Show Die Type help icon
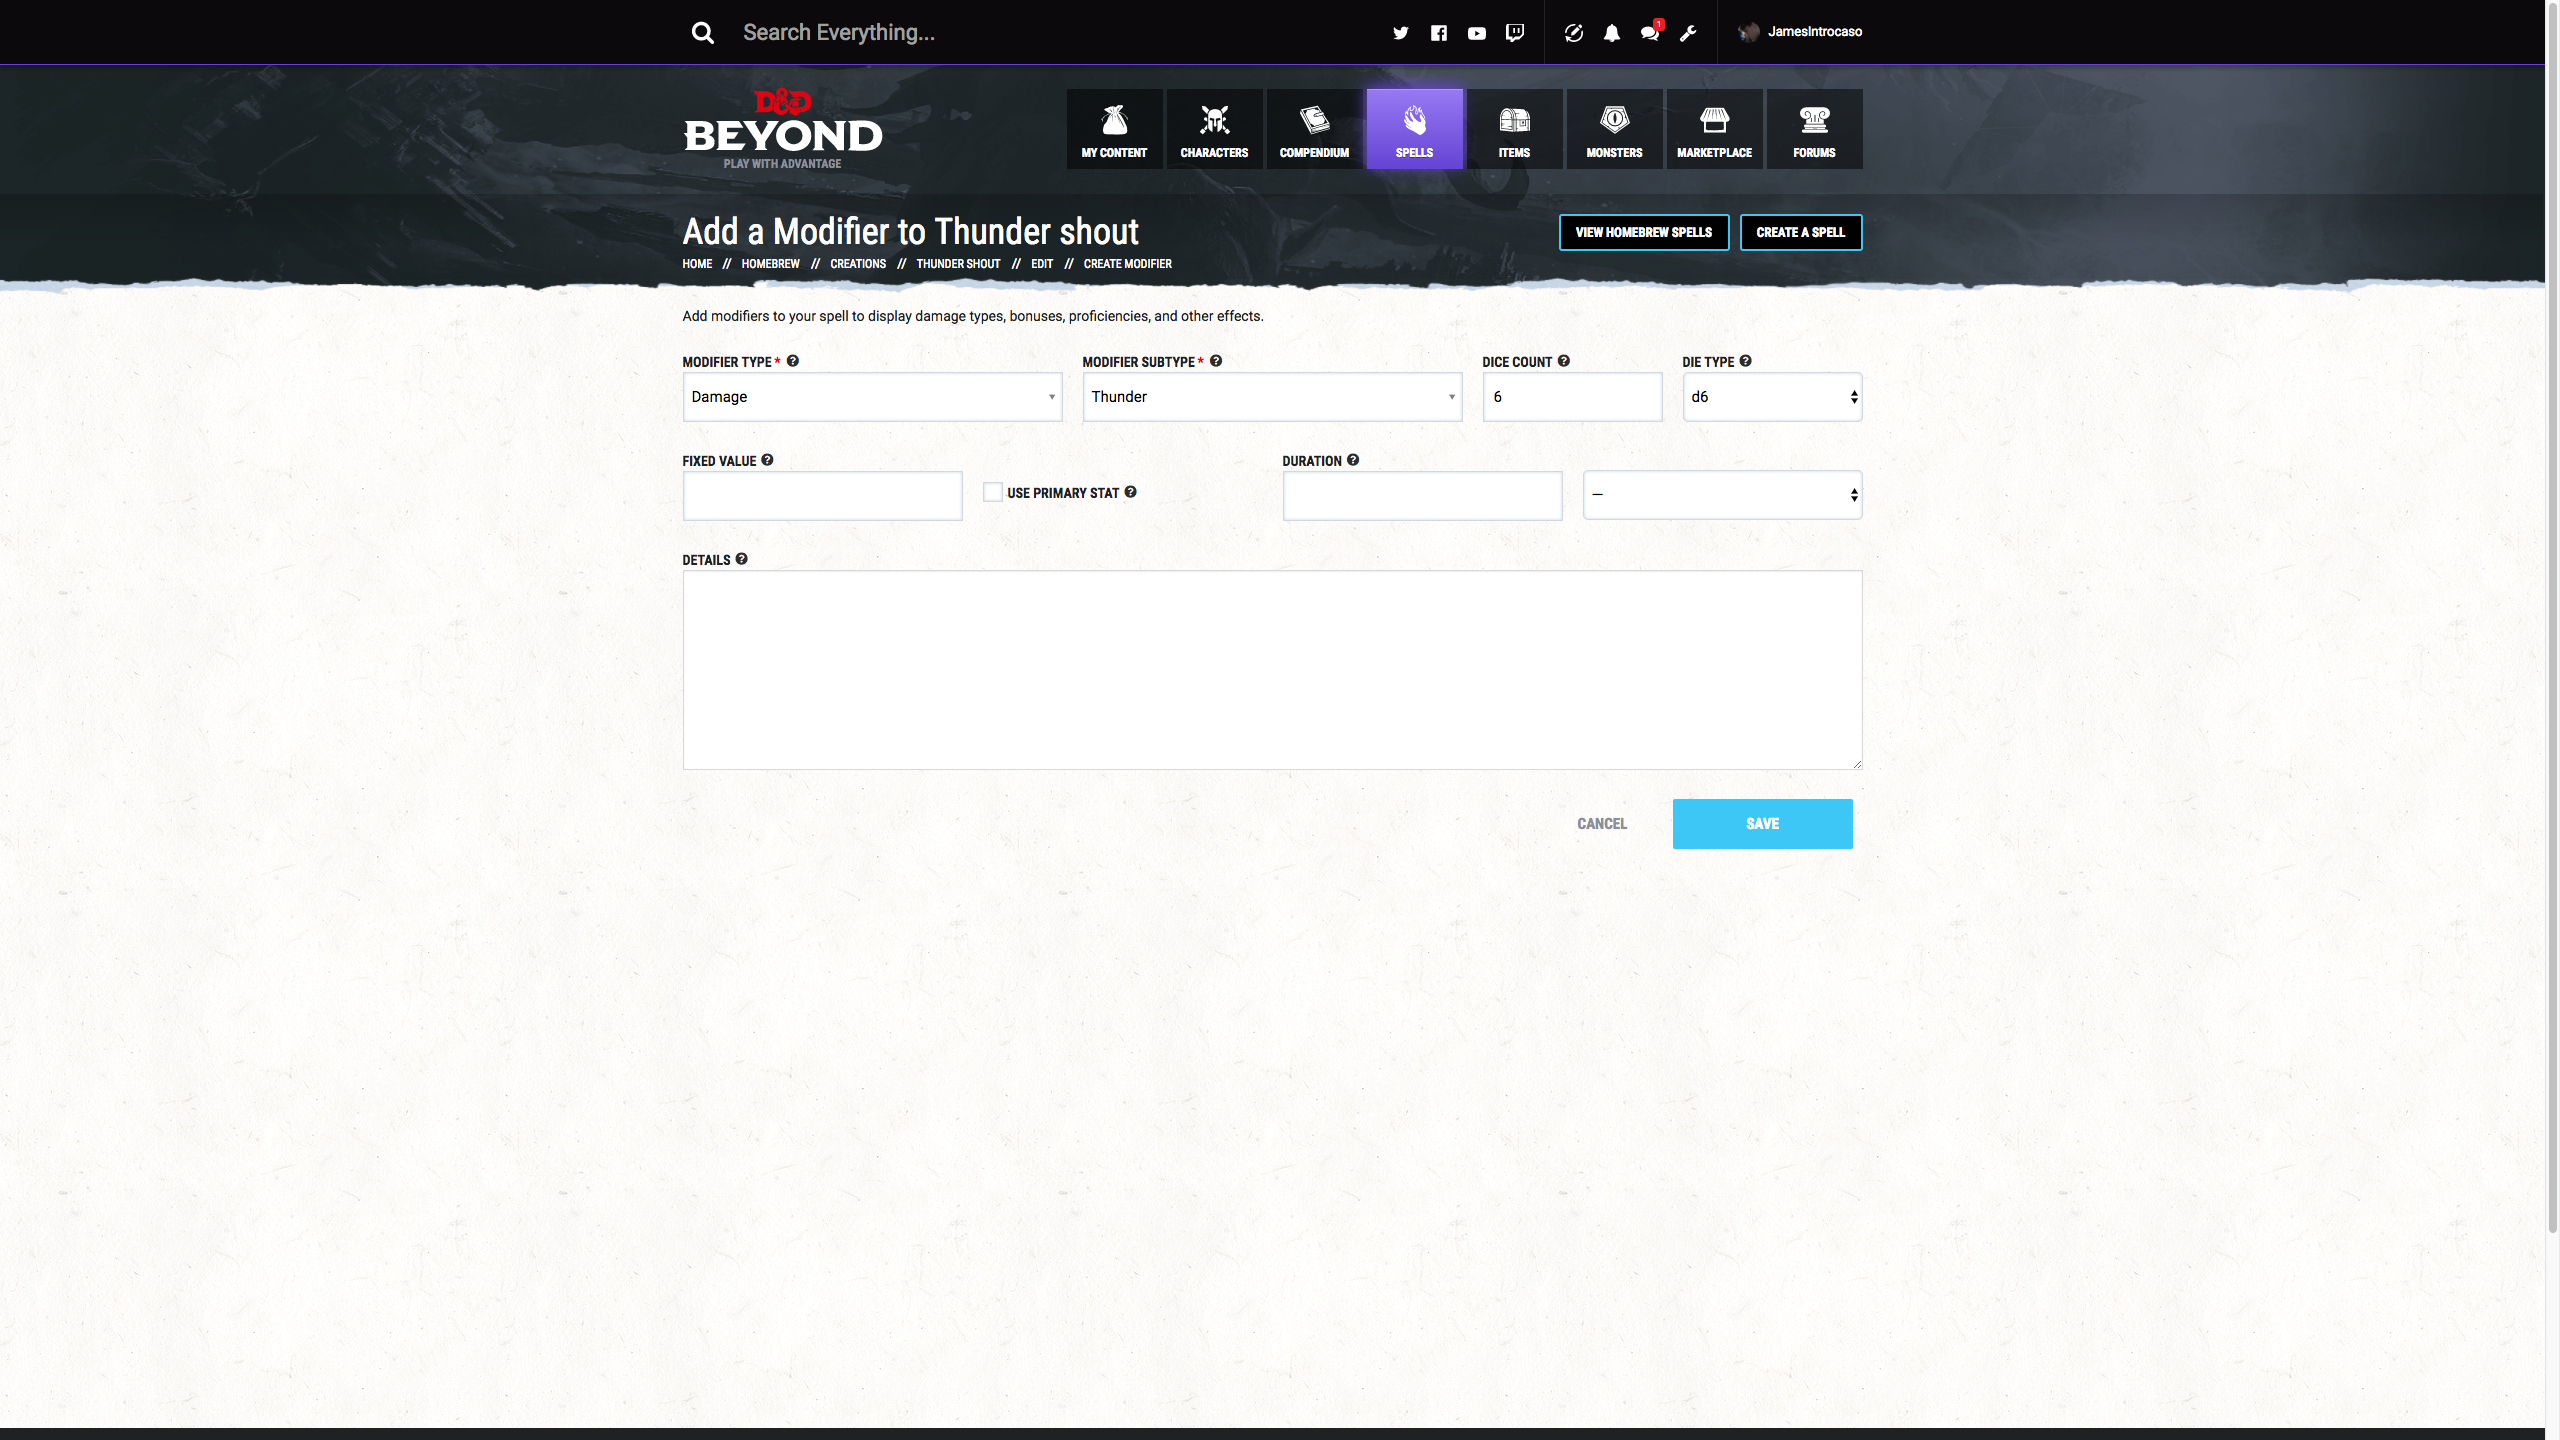2560x1440 pixels. tap(1746, 361)
